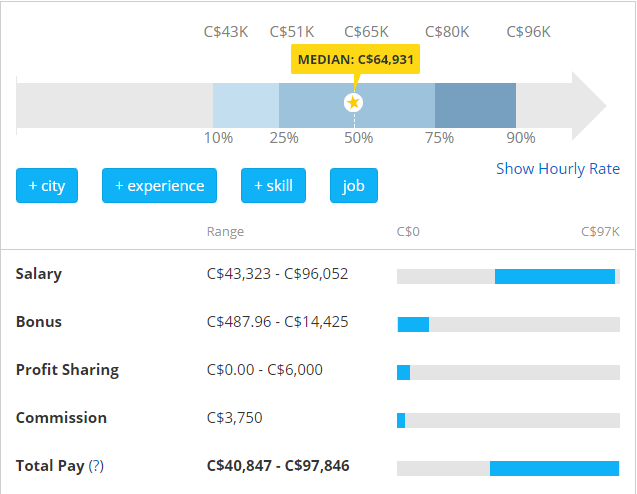Screen dimensions: 637x494
Task: Click the Total Pay row label
Action: [49, 466]
